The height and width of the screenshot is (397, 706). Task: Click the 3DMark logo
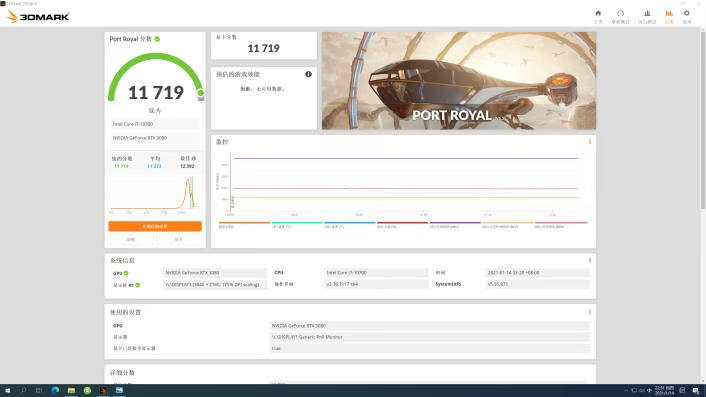(38, 17)
